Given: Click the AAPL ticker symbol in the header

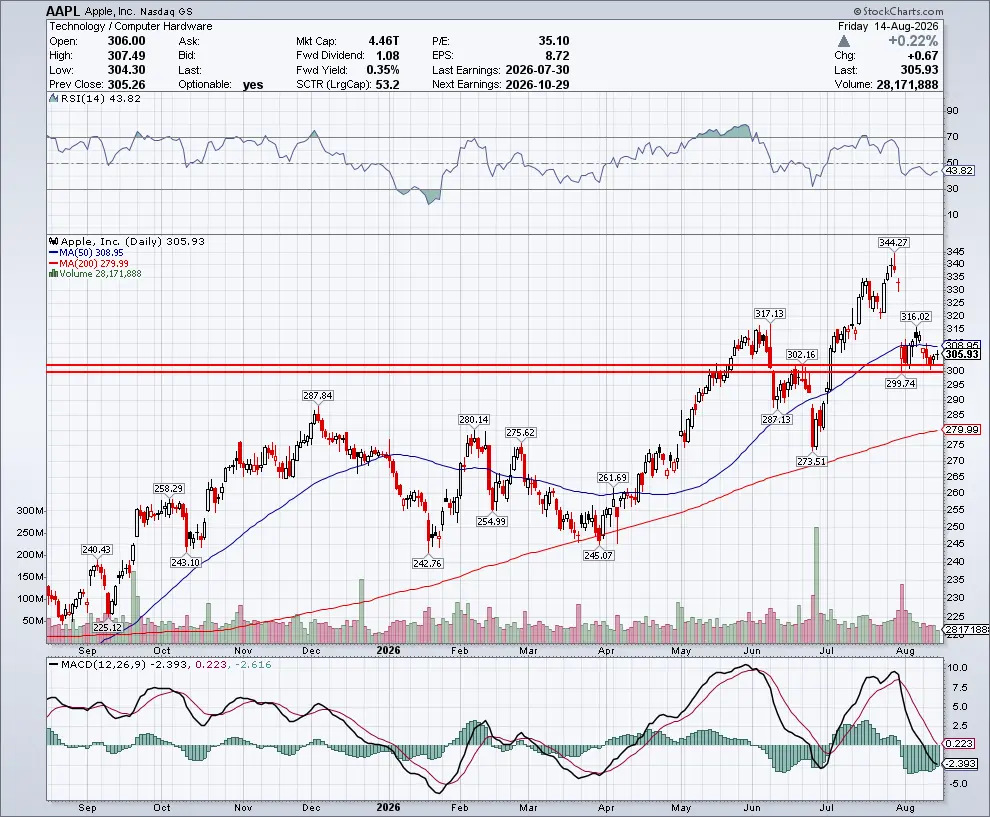Looking at the screenshot, I should (x=63, y=11).
